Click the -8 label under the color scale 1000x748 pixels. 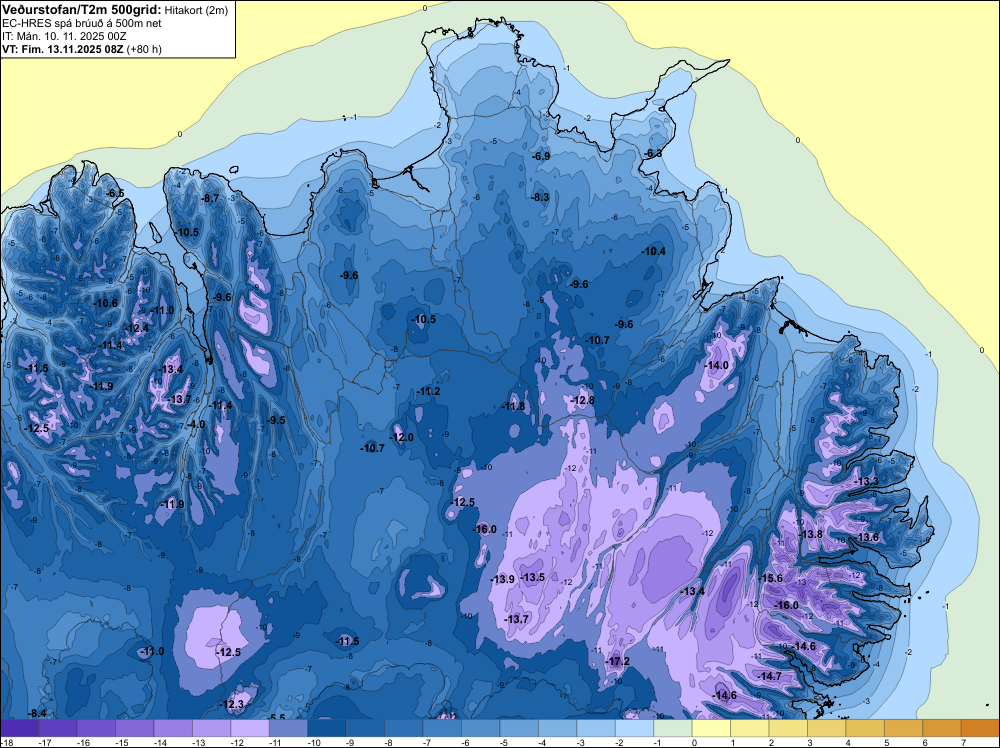pos(388,742)
